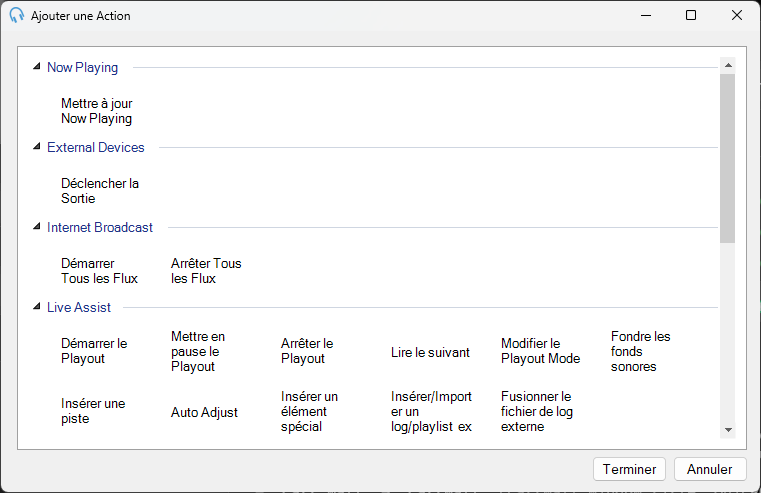Click the Now Playing group header
This screenshot has height=493, width=761.
[83, 67]
